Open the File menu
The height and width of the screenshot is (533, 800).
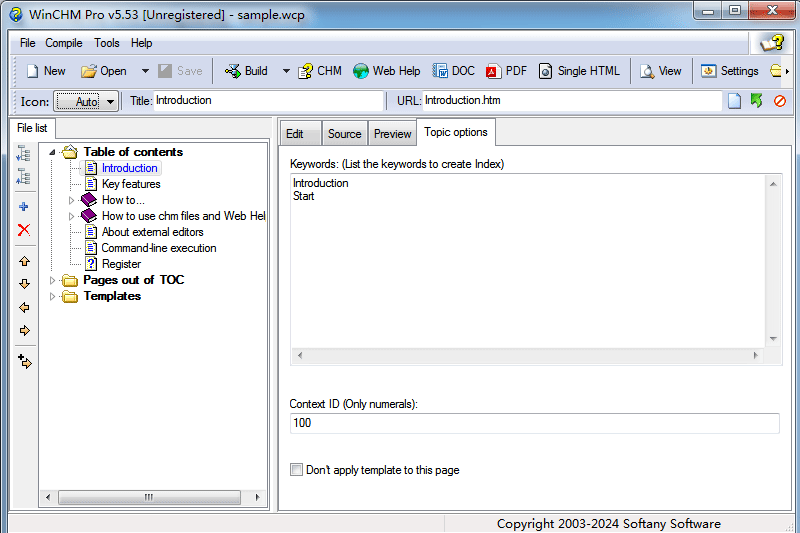tap(28, 43)
